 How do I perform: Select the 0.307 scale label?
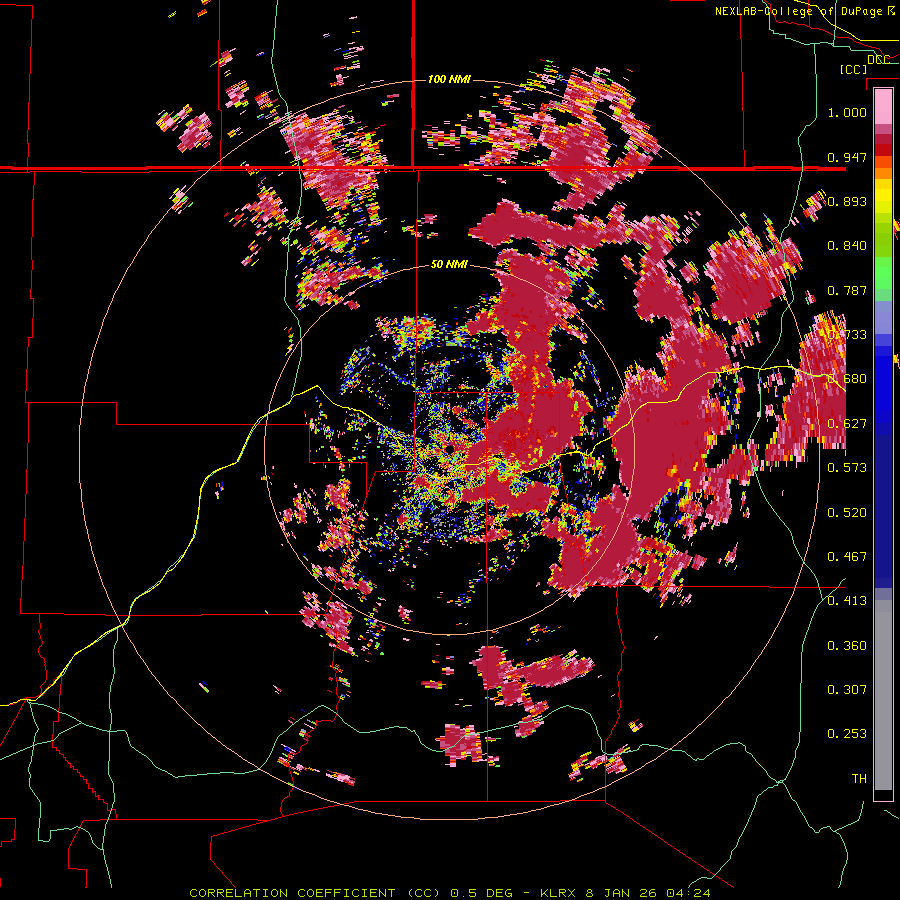pyautogui.click(x=847, y=690)
